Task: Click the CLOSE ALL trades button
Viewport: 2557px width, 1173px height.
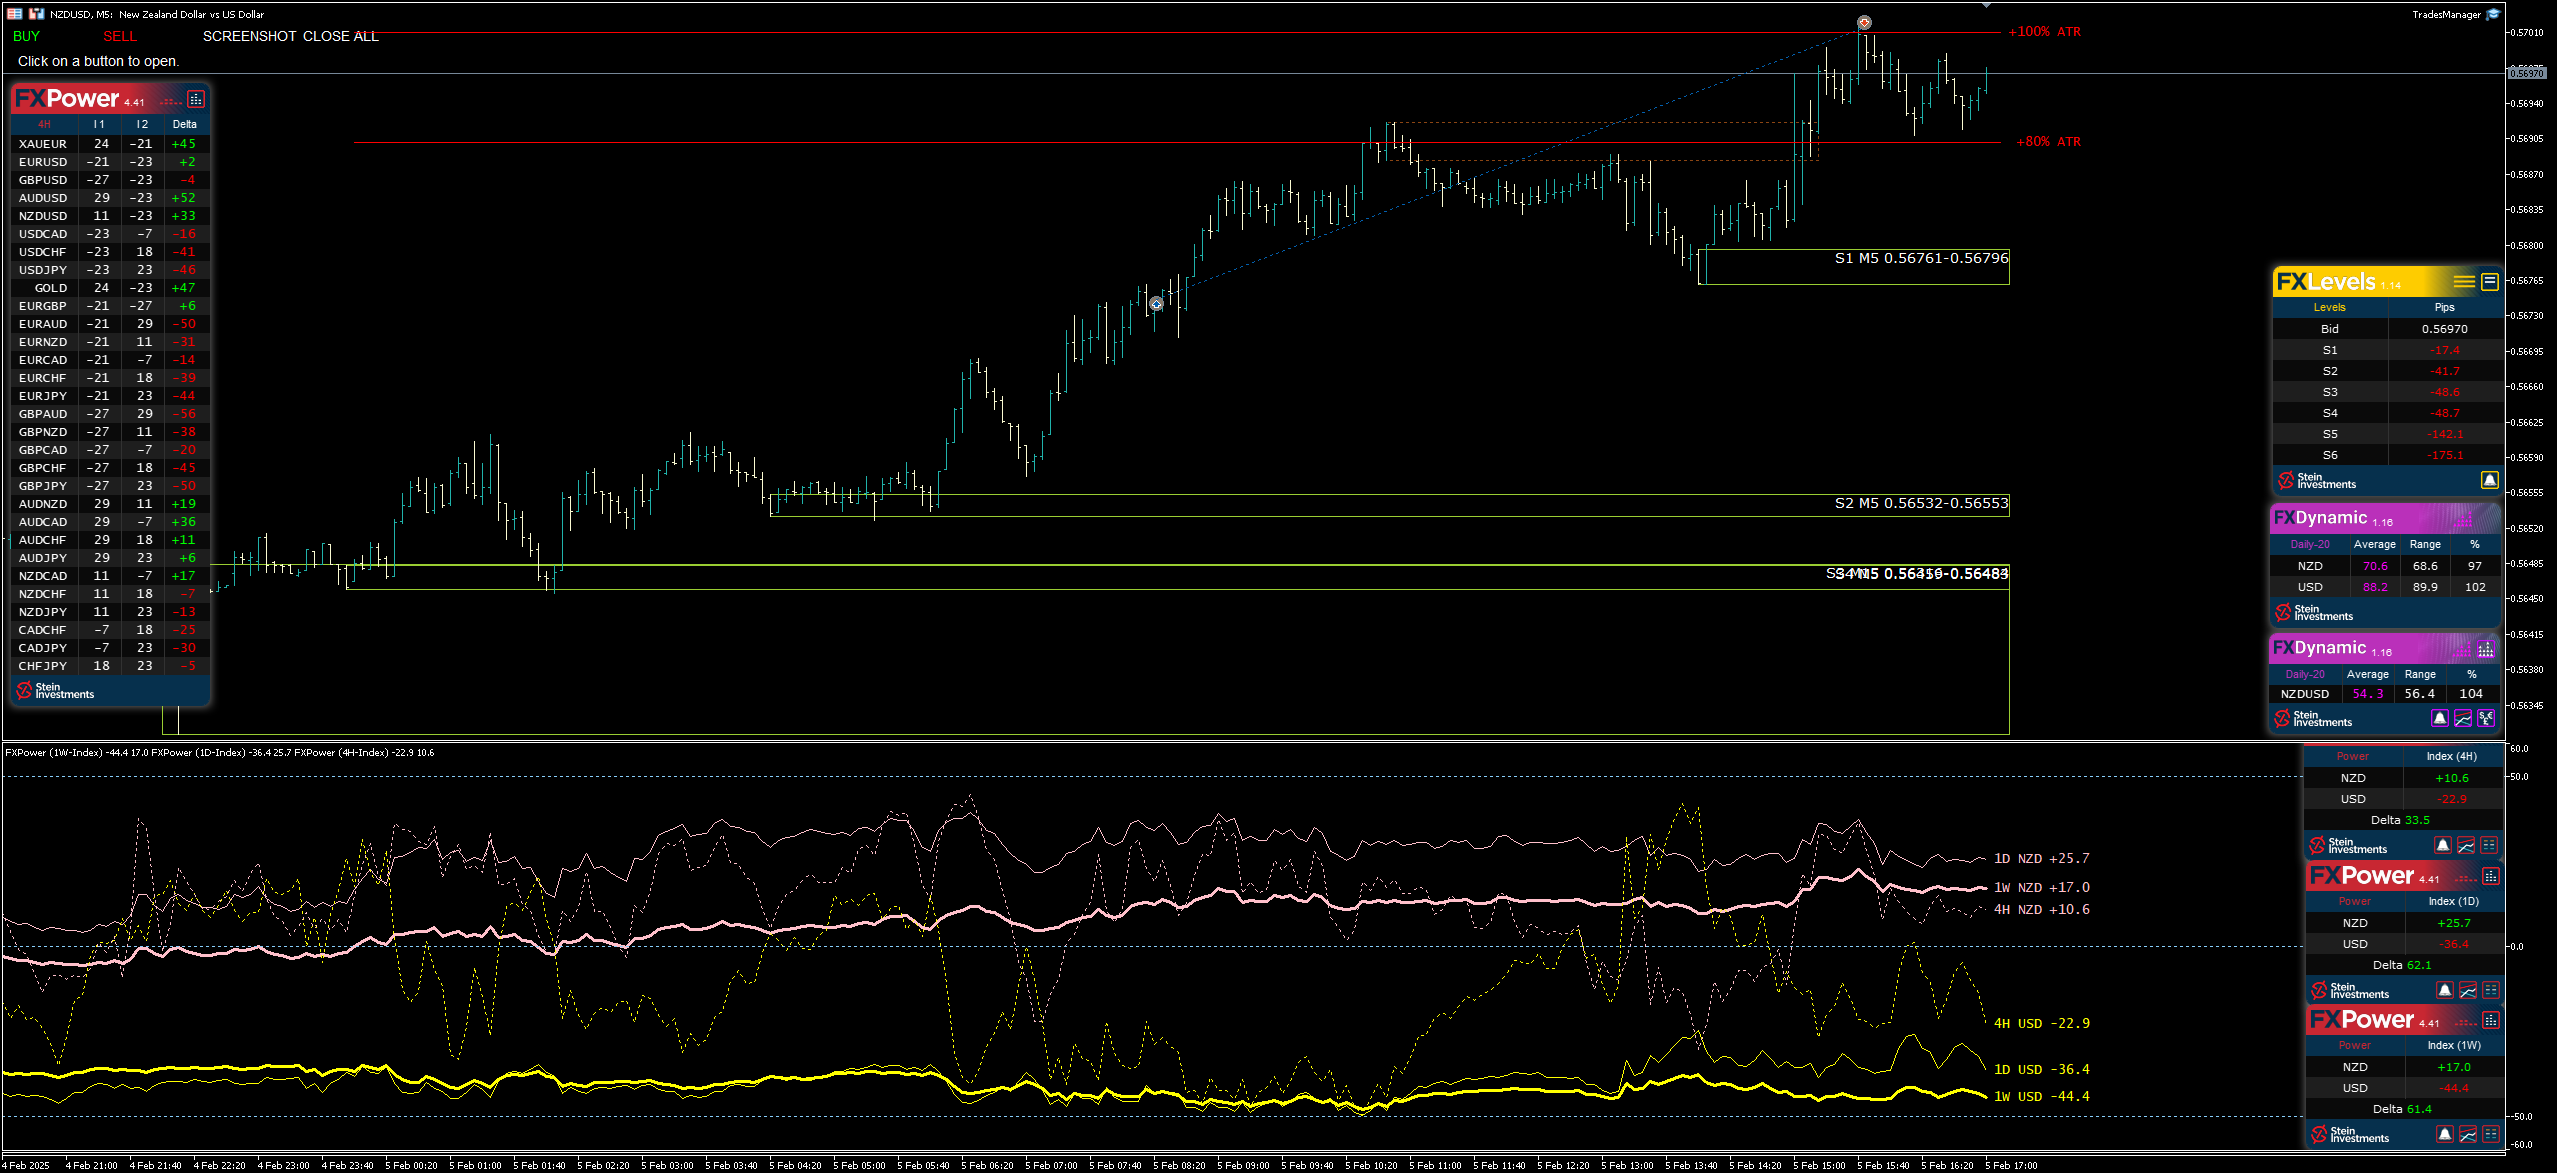Action: click(340, 36)
